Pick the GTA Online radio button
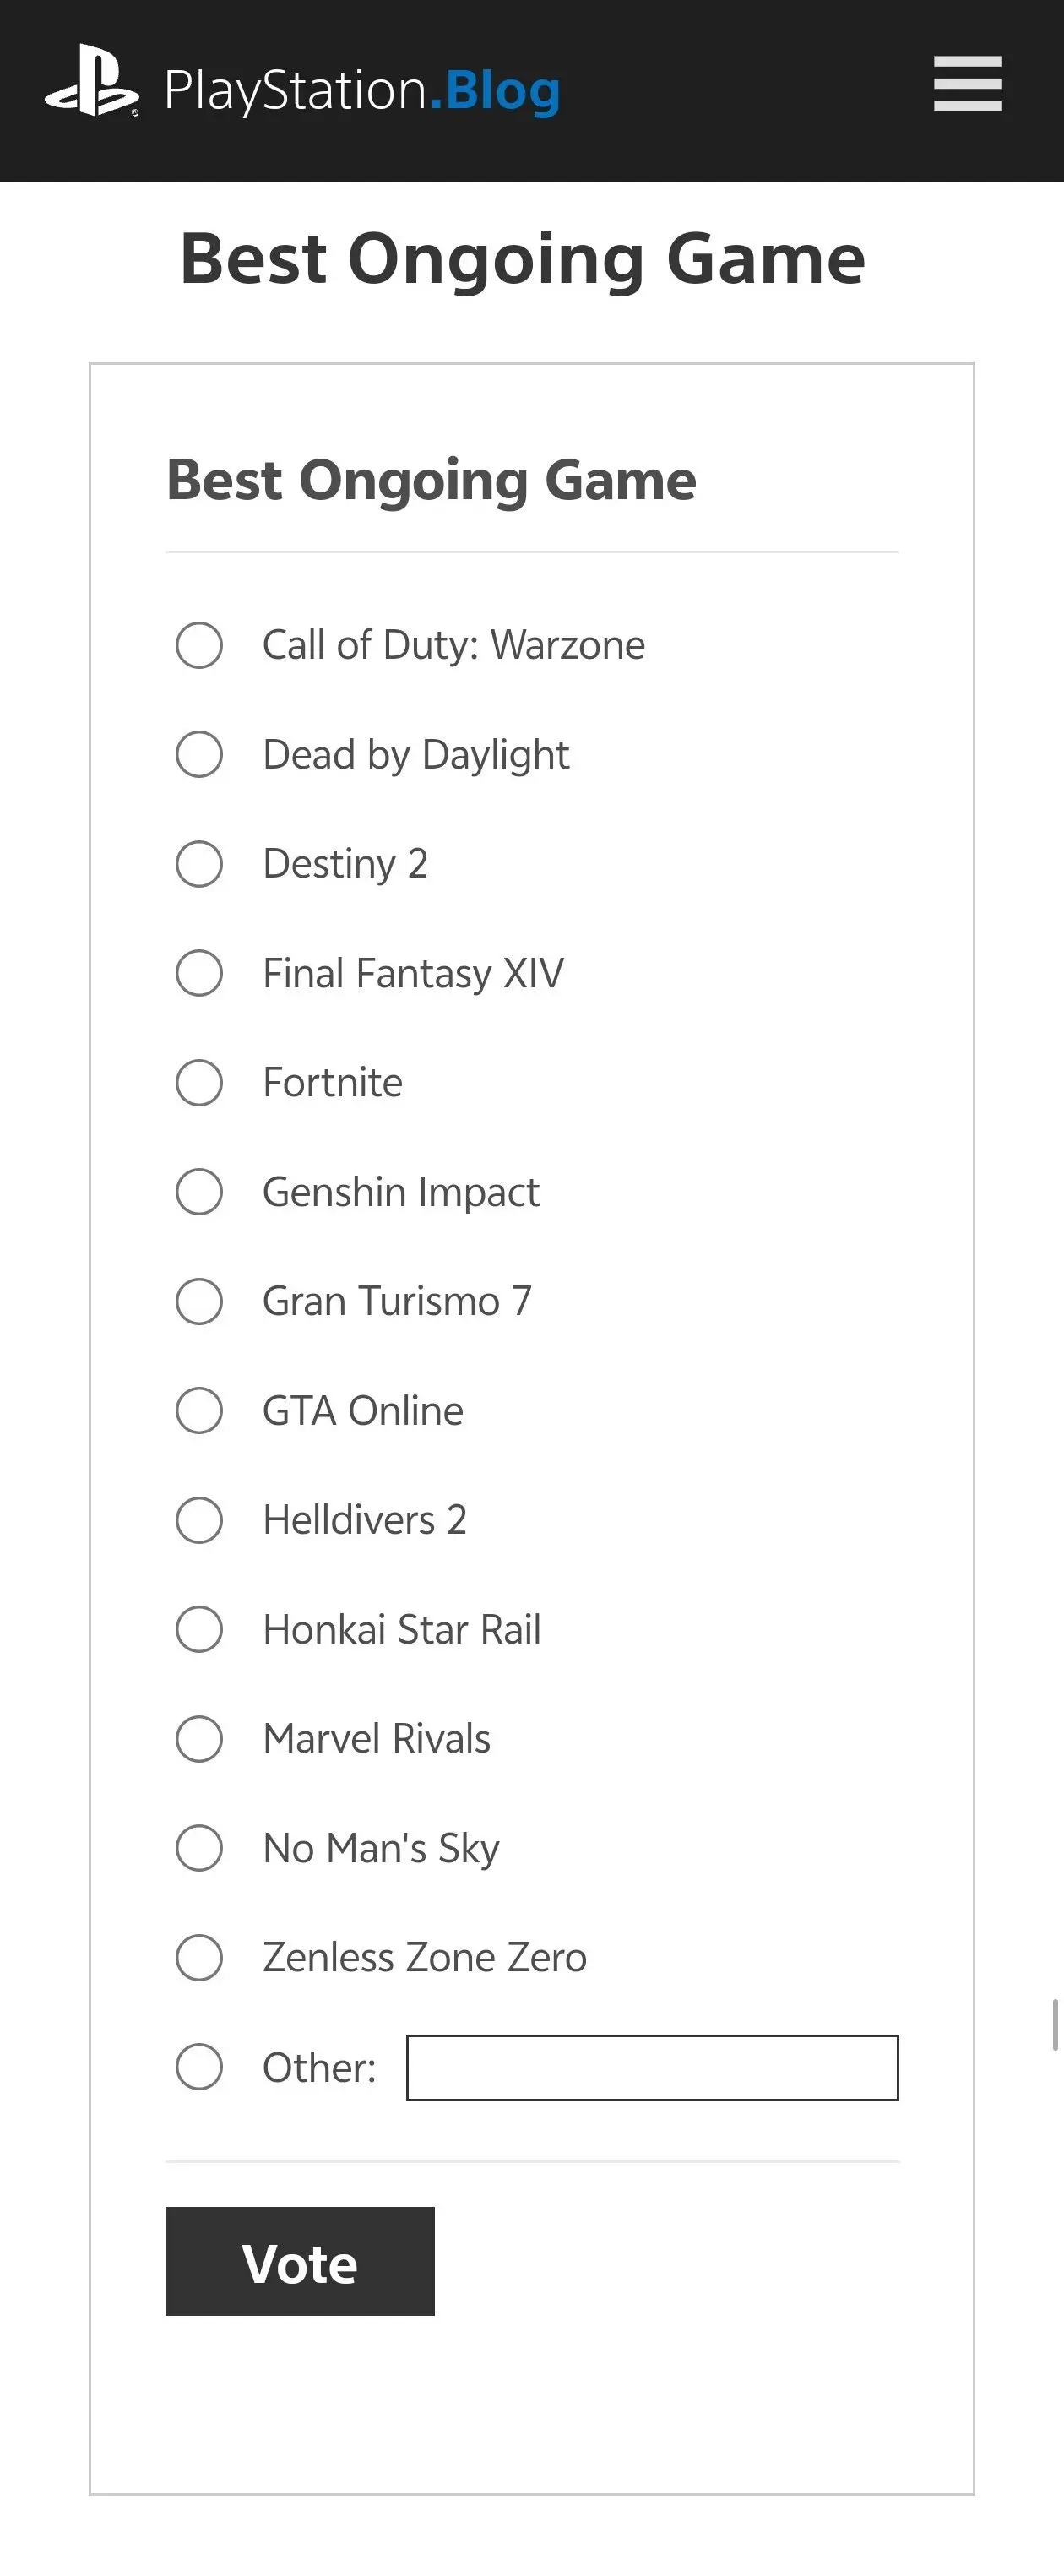The height and width of the screenshot is (2576, 1064). 199,1411
